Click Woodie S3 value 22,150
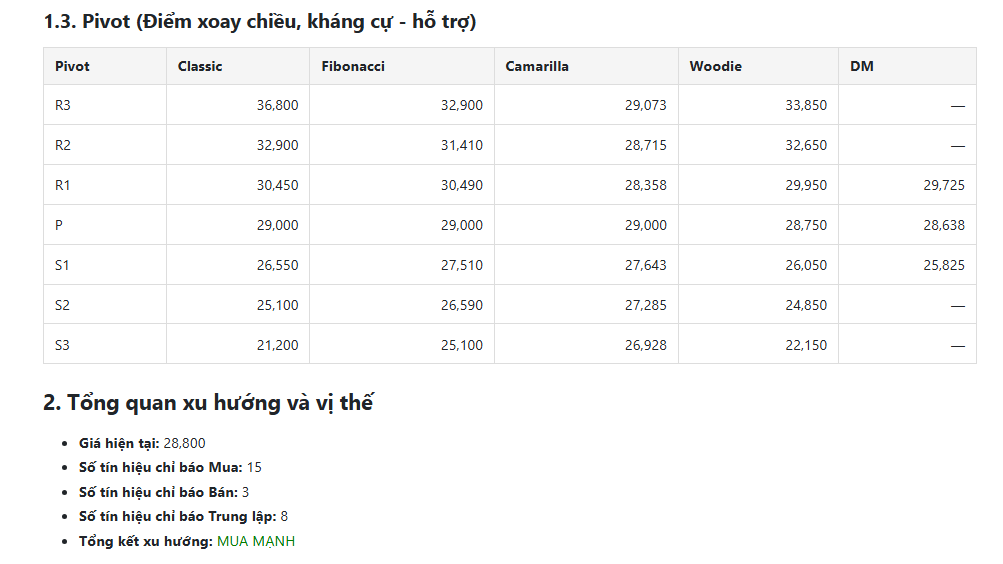1003x564 pixels. (806, 345)
